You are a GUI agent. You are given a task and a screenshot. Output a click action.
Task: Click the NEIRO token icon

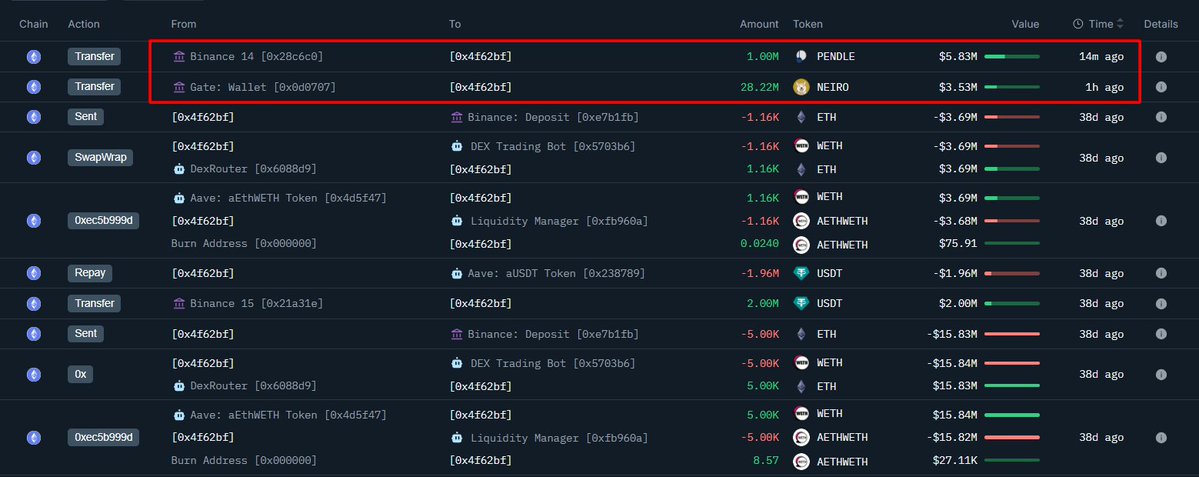tap(801, 87)
